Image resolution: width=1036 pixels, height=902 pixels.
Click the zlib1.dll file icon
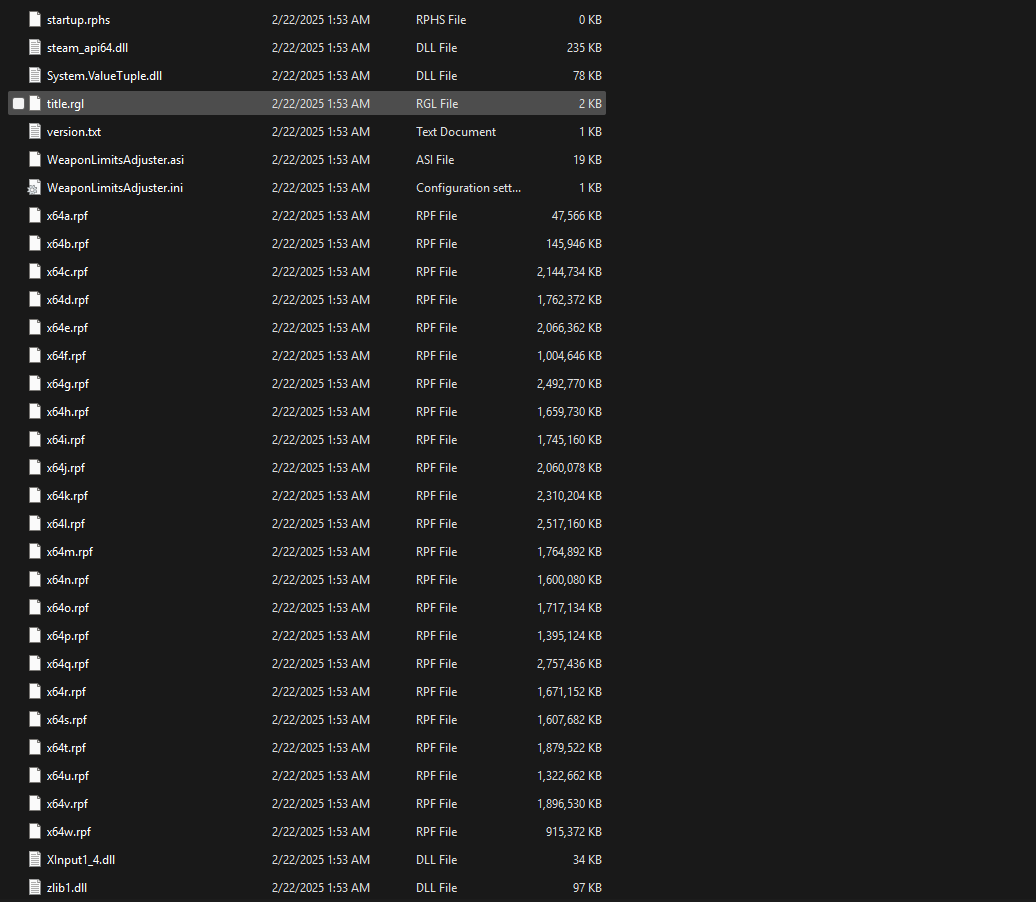[35, 887]
